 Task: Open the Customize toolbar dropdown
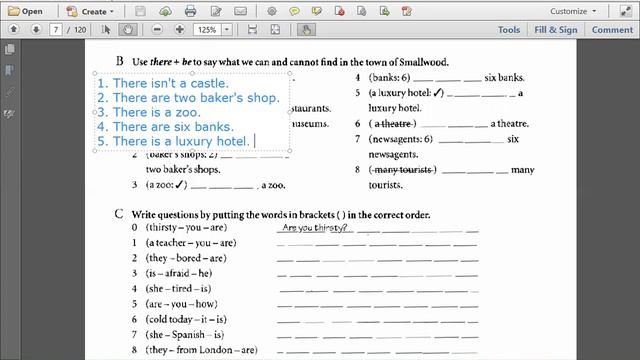[x=573, y=11]
